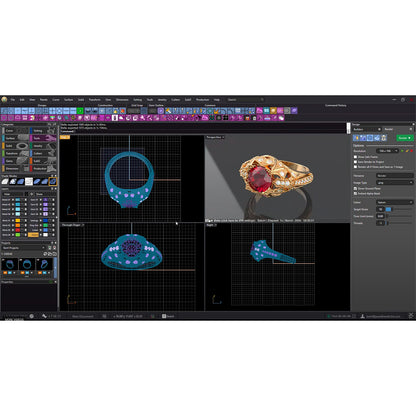The image size is (416, 416).
Task: Select the first ring project thumbnail
Action: point(10,264)
